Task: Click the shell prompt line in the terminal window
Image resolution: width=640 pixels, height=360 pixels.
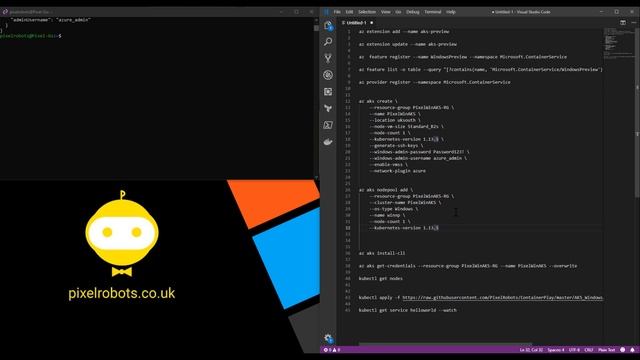Action: coord(31,36)
